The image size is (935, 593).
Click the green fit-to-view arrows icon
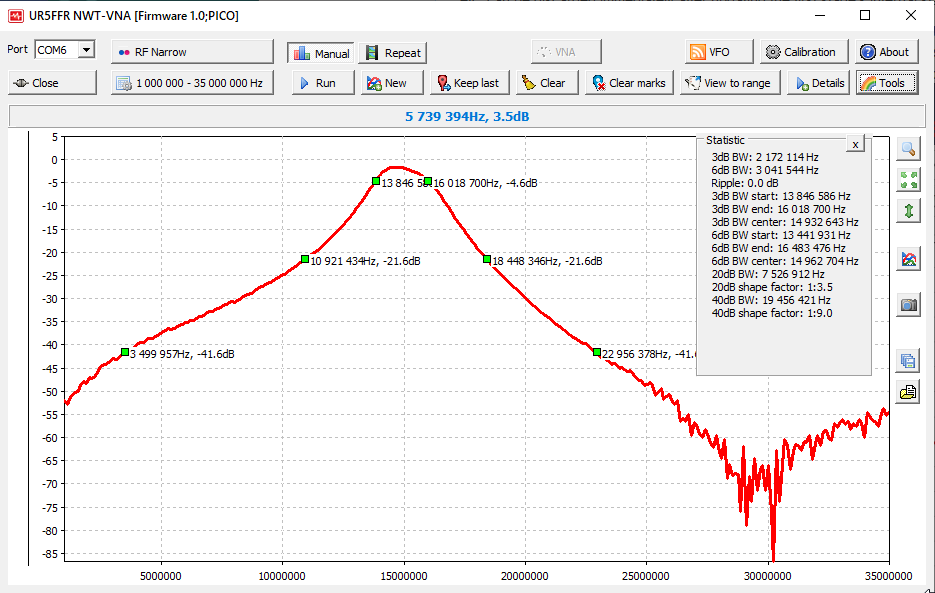908,180
